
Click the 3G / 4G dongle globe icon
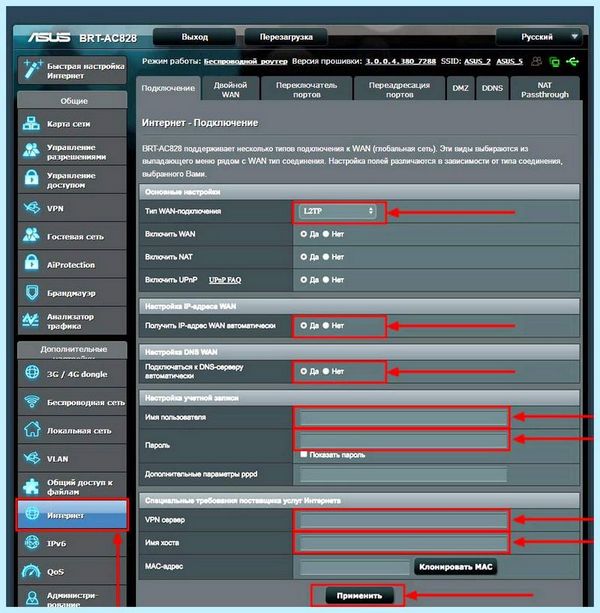tap(32, 373)
